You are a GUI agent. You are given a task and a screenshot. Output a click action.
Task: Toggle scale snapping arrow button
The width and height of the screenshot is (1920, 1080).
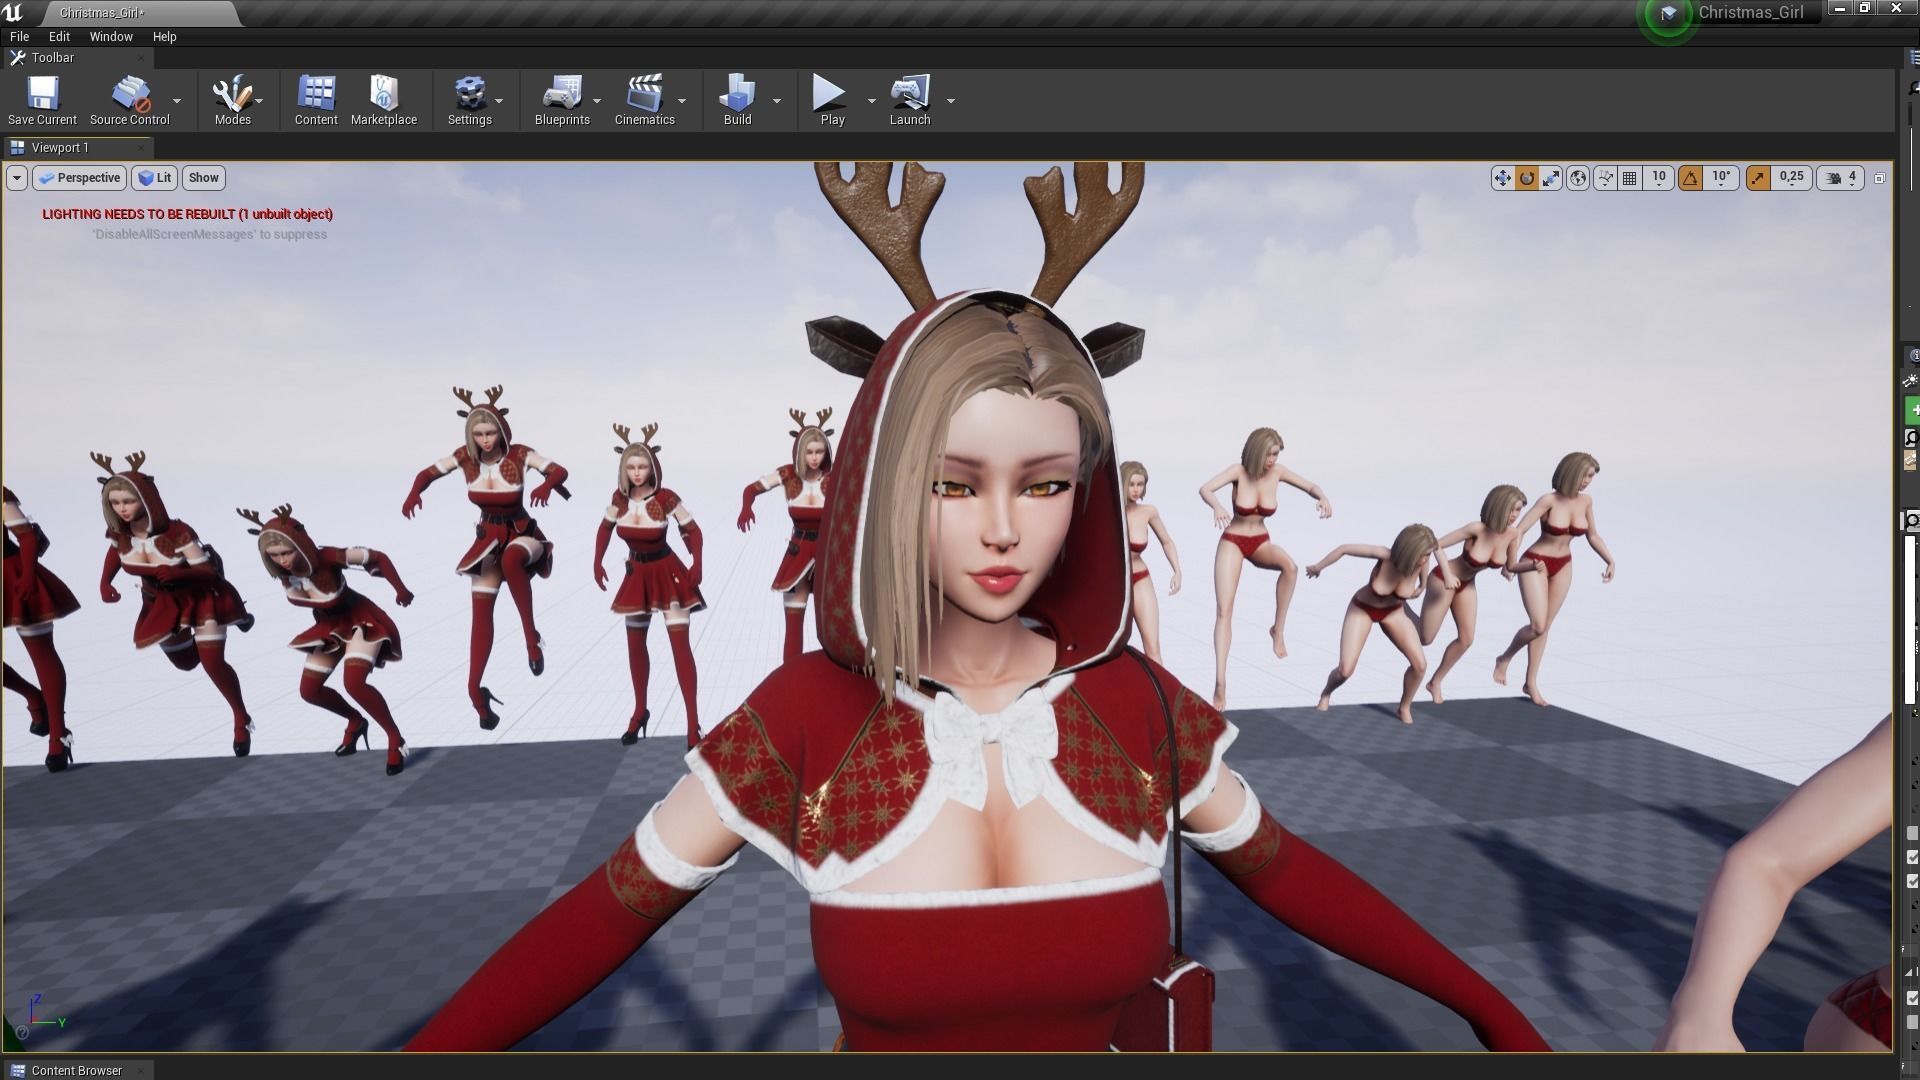click(x=1758, y=178)
